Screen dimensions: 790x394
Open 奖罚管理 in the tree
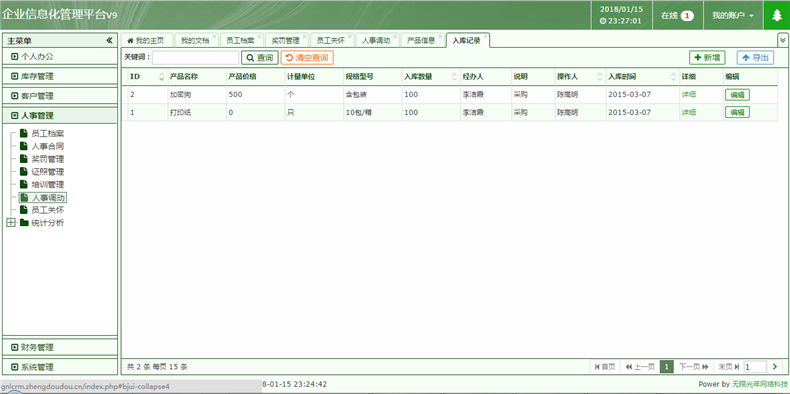(x=47, y=159)
